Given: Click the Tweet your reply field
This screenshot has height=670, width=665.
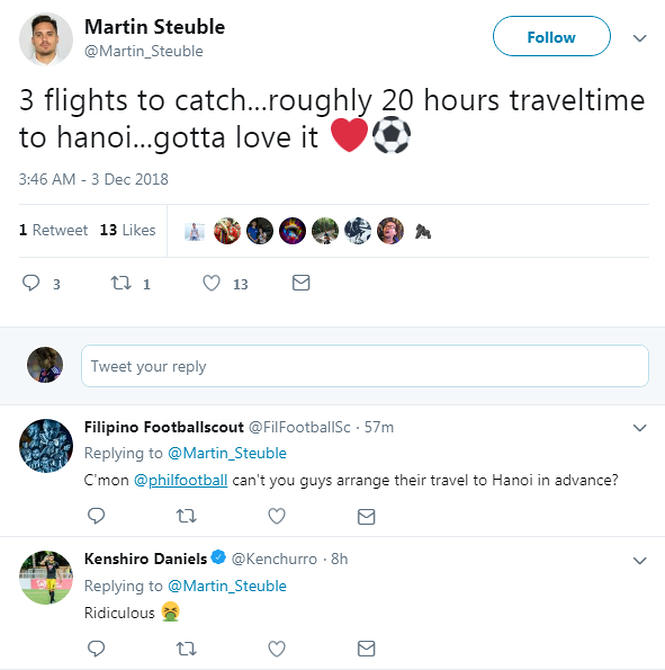Looking at the screenshot, I should tap(364, 366).
